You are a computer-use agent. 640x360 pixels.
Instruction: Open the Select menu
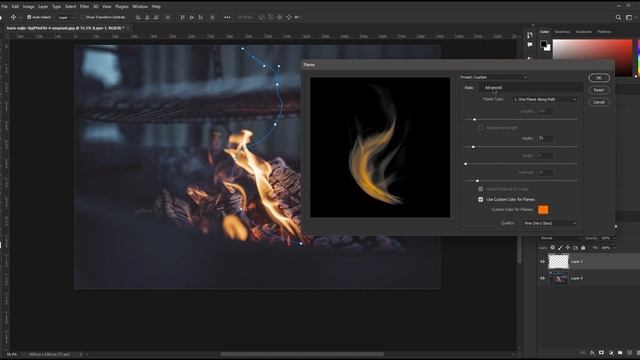(70, 7)
